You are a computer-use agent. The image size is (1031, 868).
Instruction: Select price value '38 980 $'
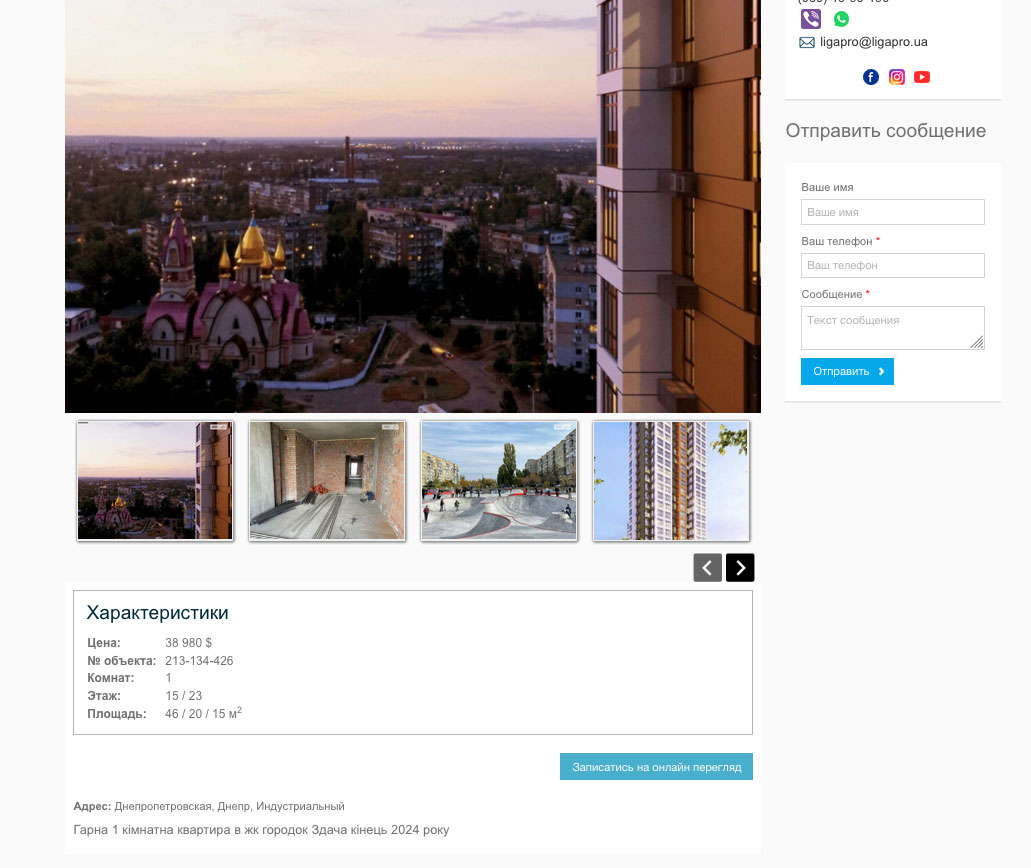tap(189, 642)
